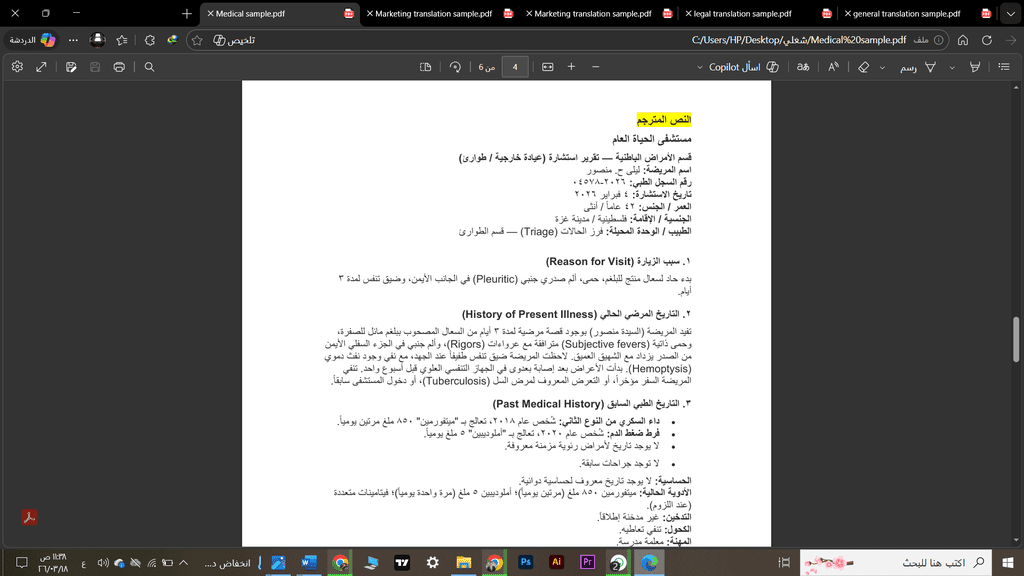Open File Explorer from the taskbar
The height and width of the screenshot is (576, 1024).
(464, 562)
